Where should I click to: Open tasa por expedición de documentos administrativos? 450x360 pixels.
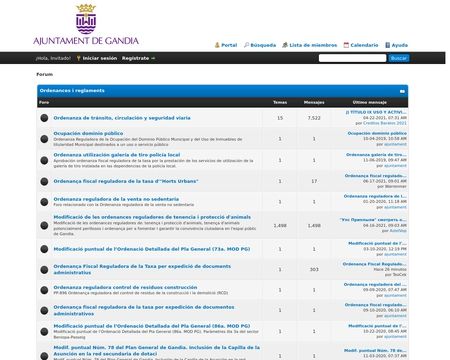(144, 310)
